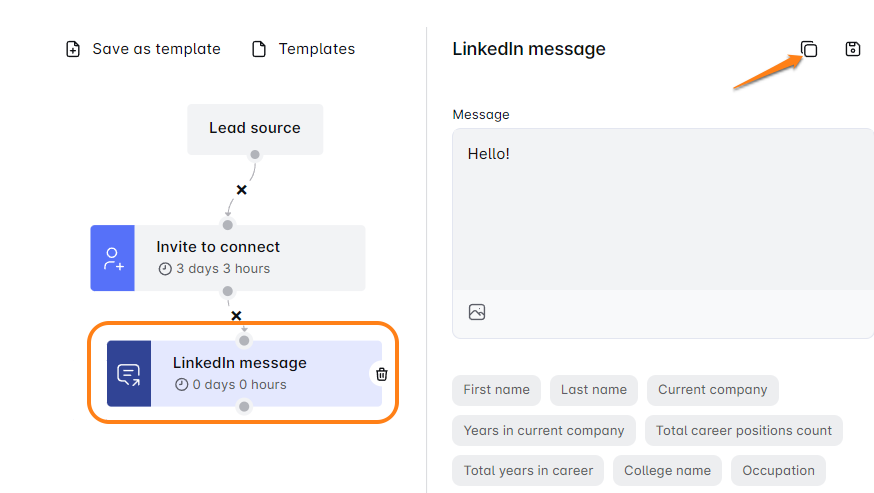Open the Templates list

pyautogui.click(x=316, y=49)
